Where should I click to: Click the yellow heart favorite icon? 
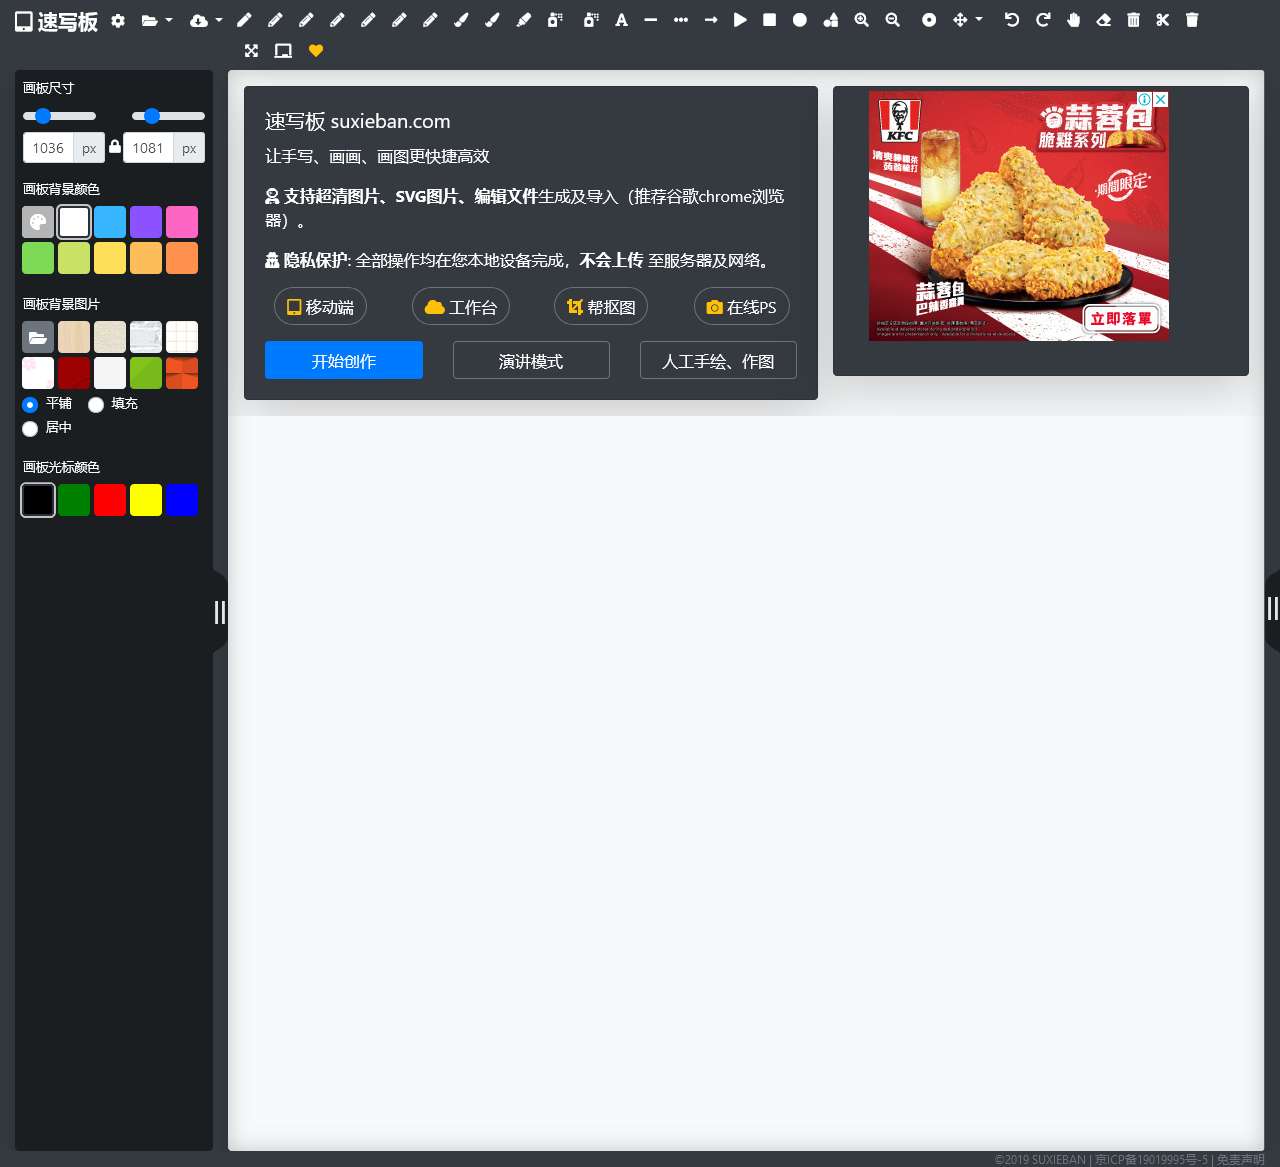coord(316,51)
